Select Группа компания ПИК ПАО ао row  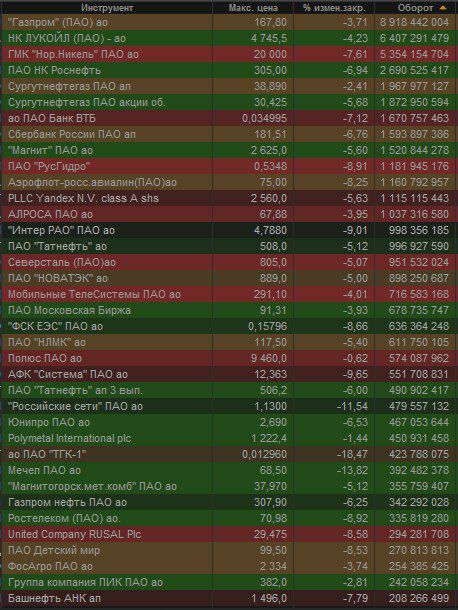click(229, 582)
